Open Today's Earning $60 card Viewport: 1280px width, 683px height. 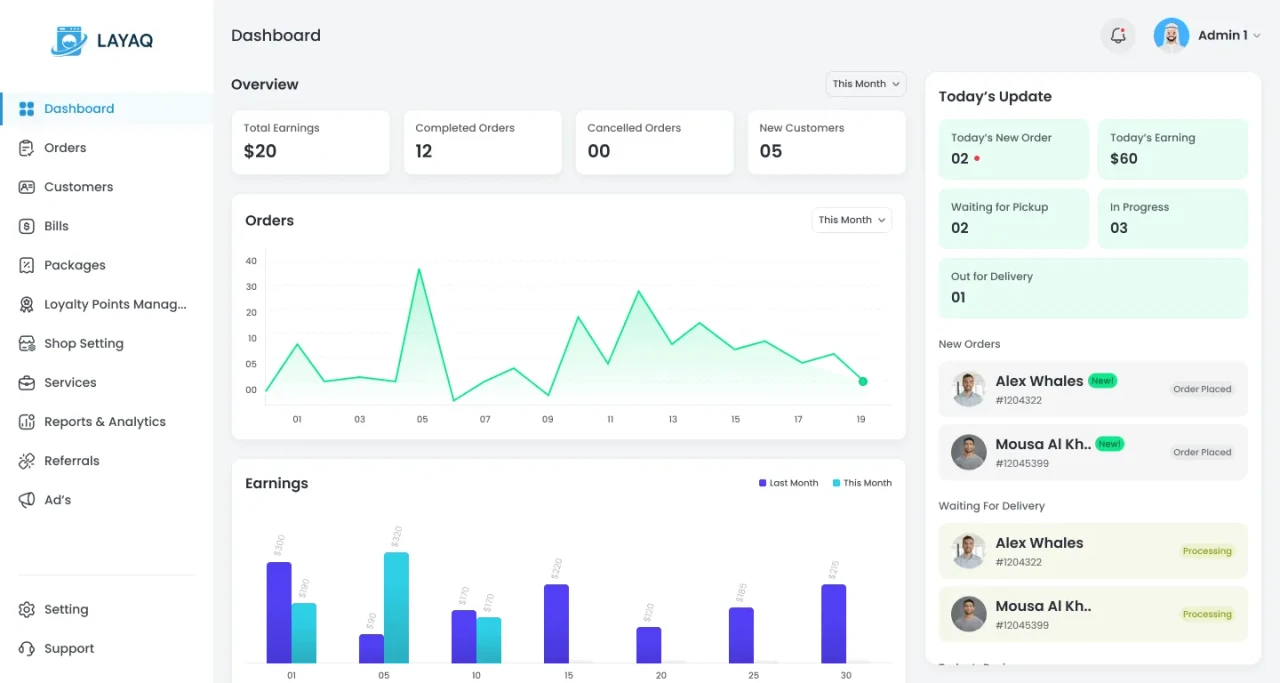[1173, 150]
